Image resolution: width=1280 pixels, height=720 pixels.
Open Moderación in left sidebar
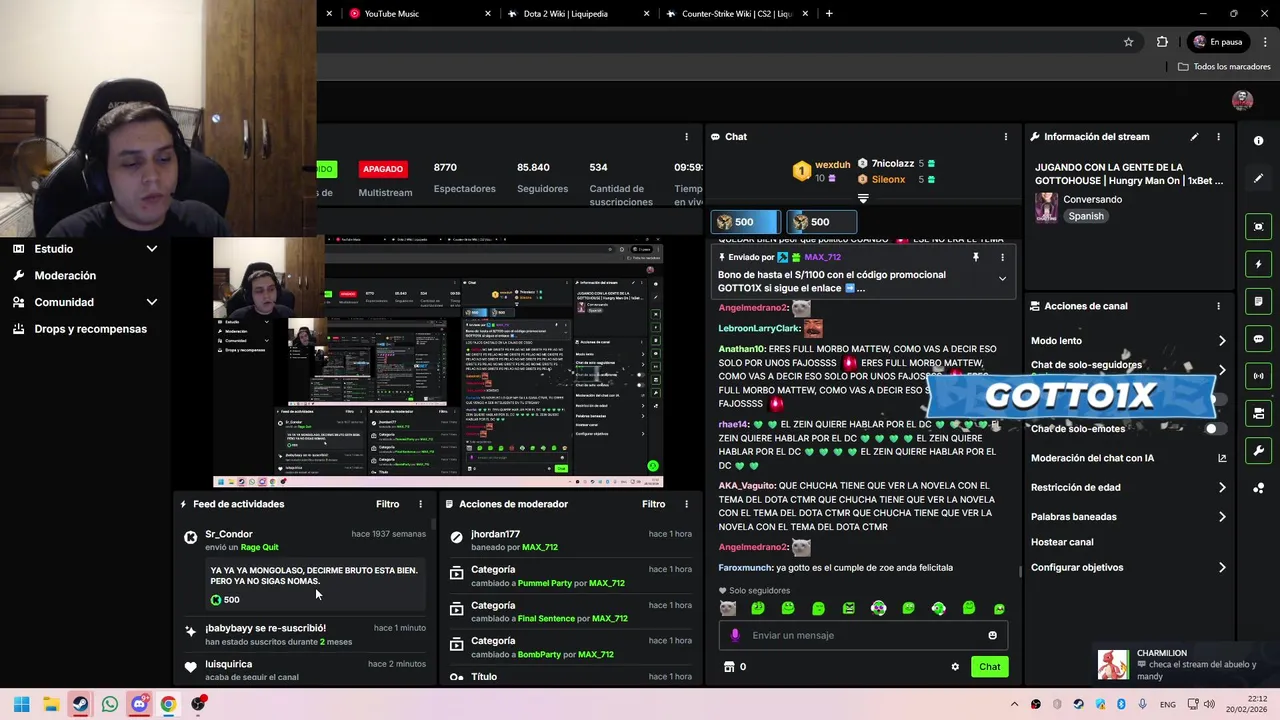(65, 276)
